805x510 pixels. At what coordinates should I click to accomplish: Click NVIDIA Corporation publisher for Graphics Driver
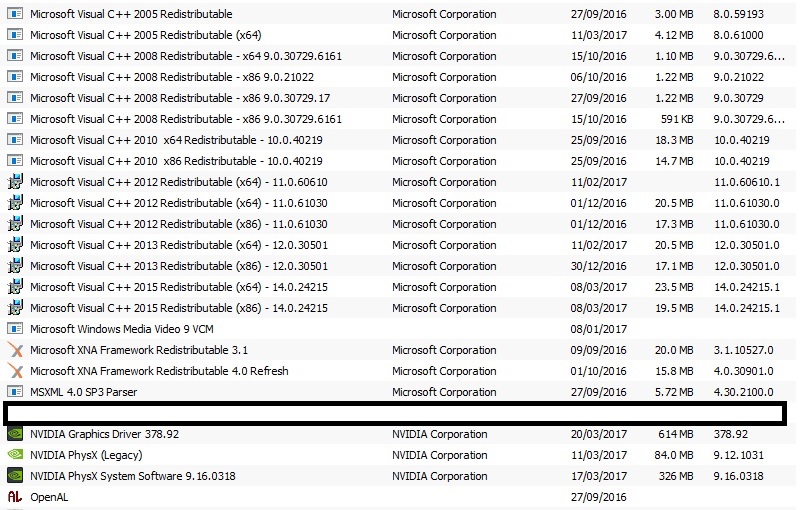click(439, 434)
